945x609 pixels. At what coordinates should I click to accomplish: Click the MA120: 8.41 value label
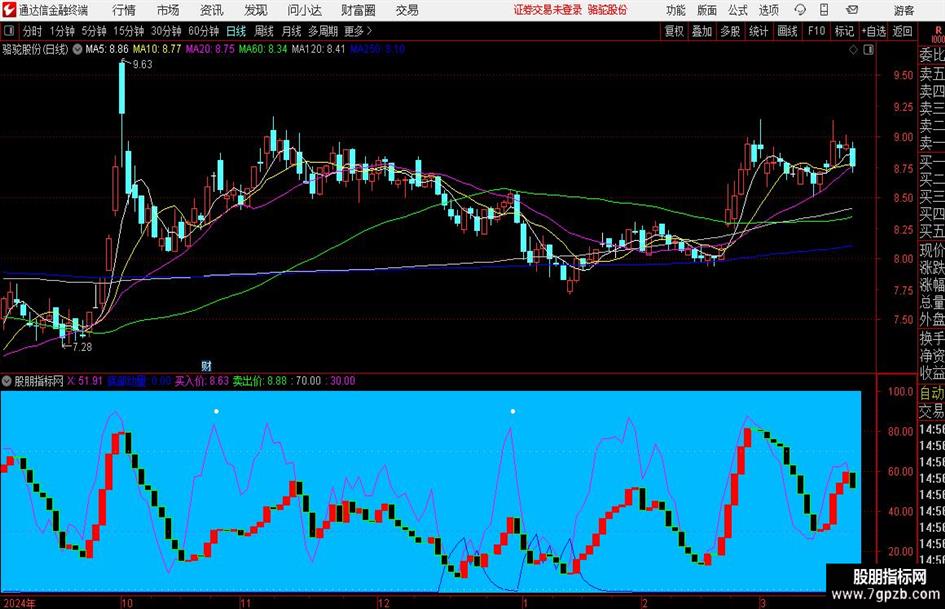[x=318, y=49]
